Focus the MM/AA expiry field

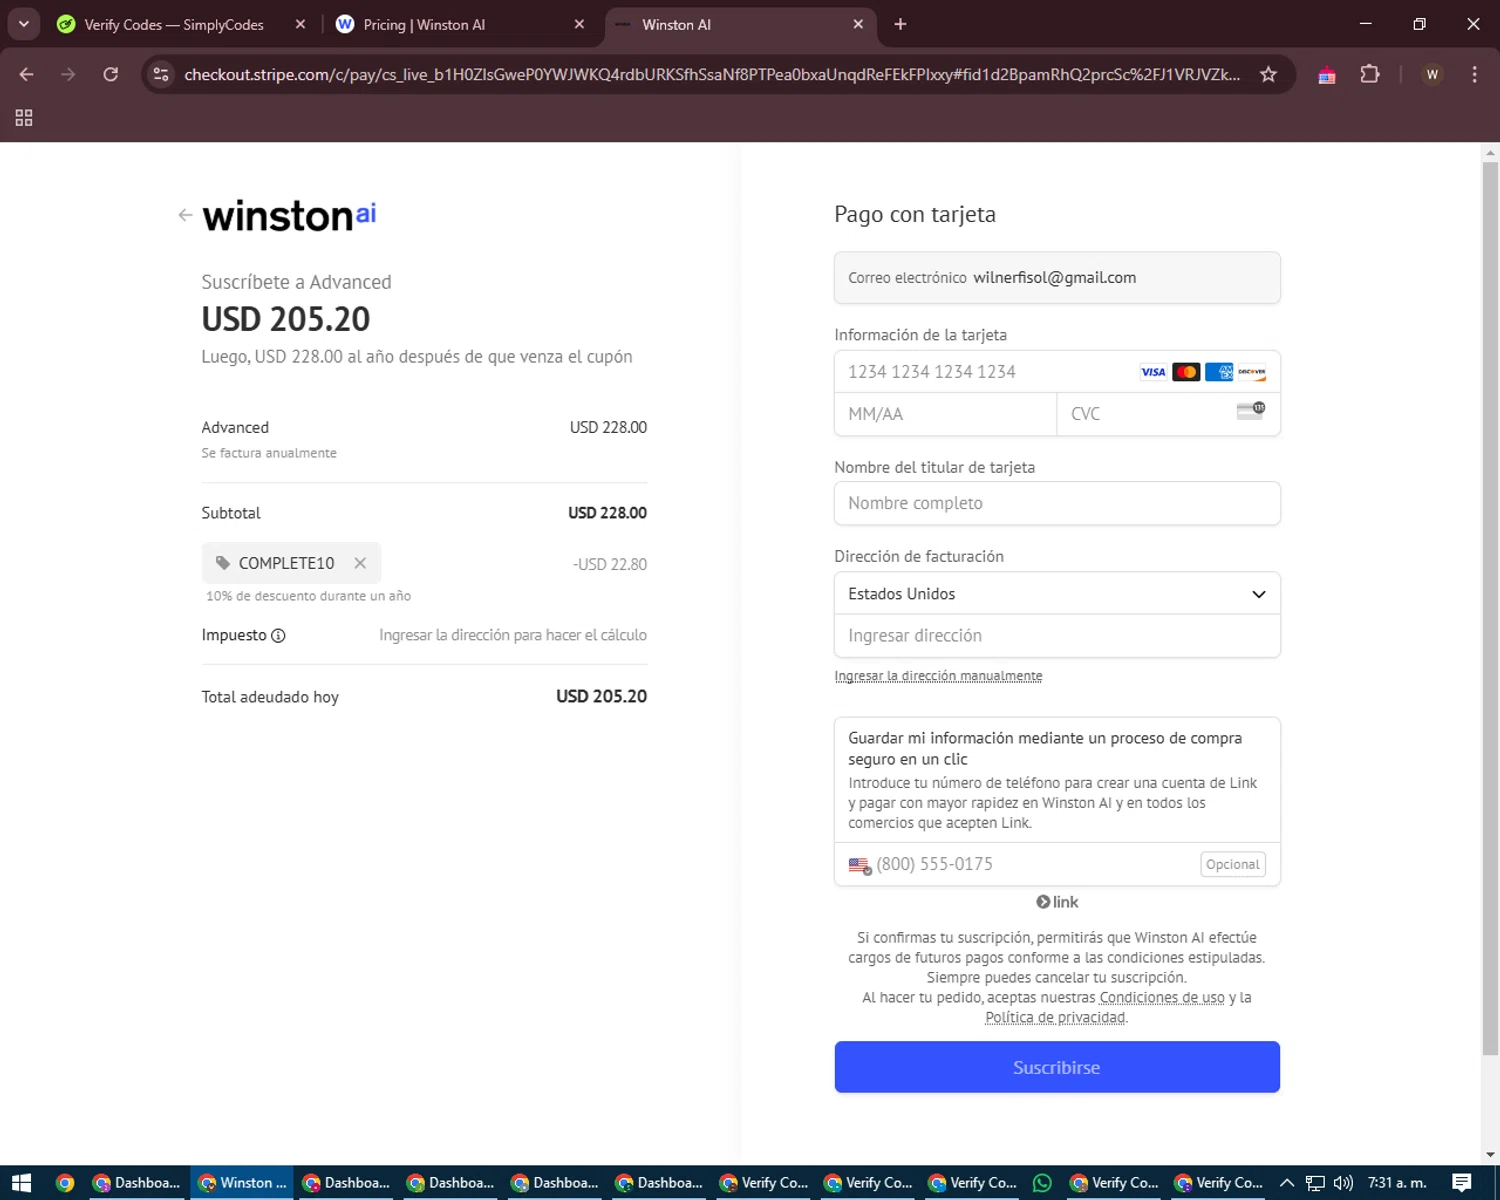(x=945, y=414)
